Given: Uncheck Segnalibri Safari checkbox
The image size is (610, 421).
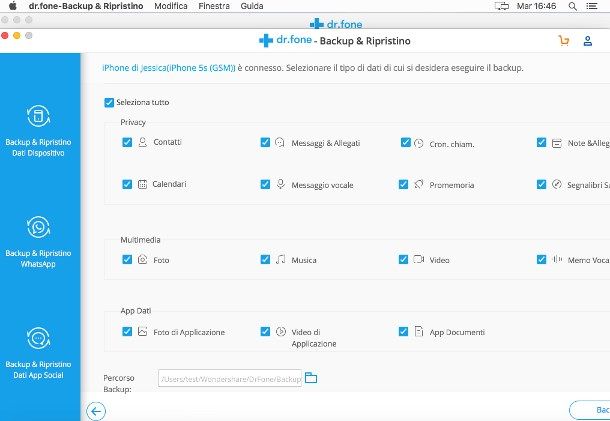Looking at the screenshot, I should [x=541, y=184].
